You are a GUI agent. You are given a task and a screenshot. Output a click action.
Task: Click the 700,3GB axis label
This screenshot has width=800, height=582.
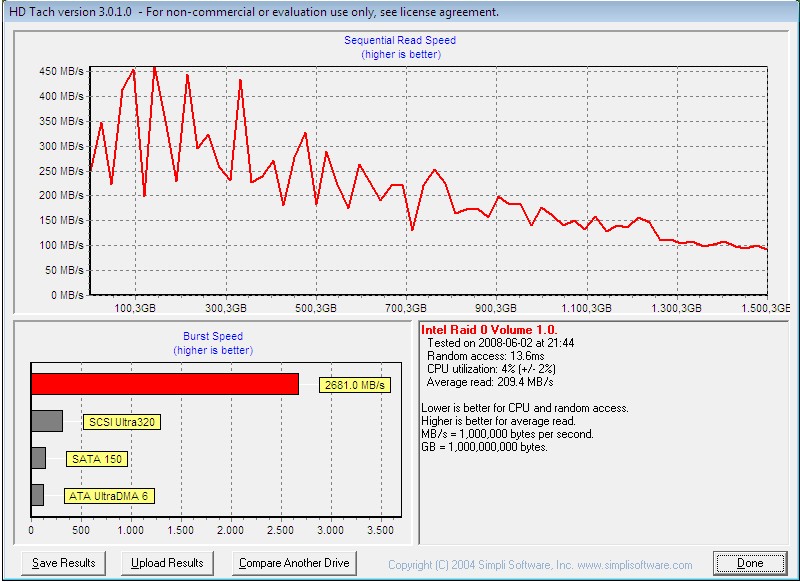(406, 308)
